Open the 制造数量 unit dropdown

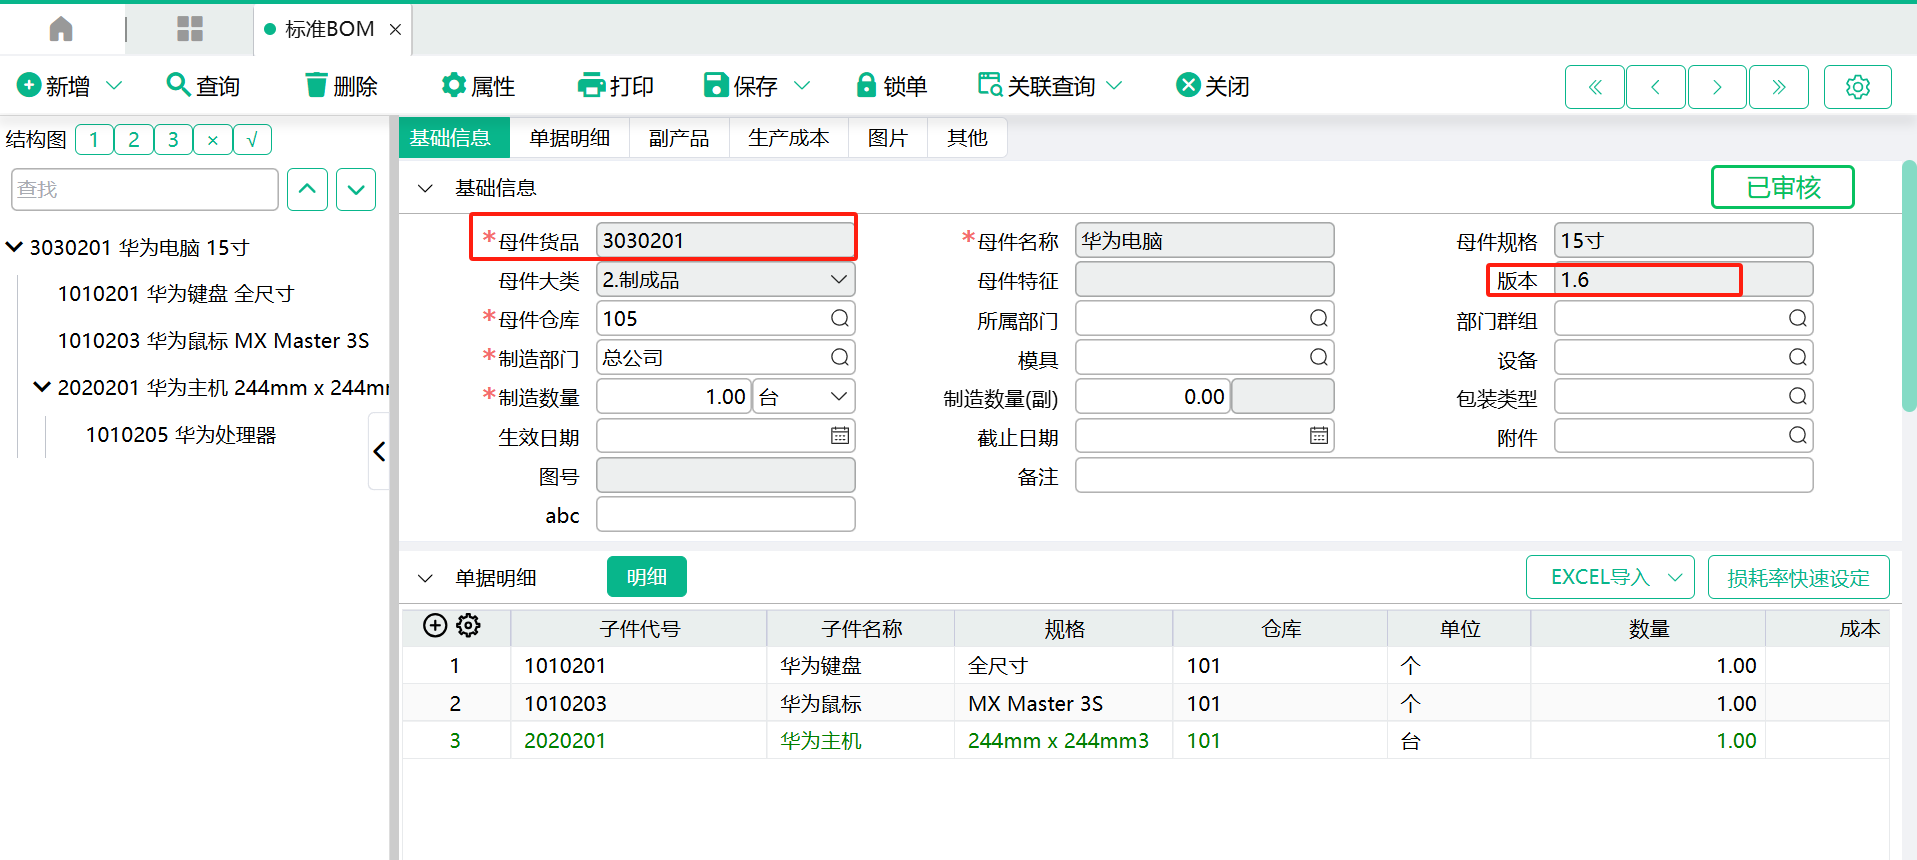click(x=838, y=397)
